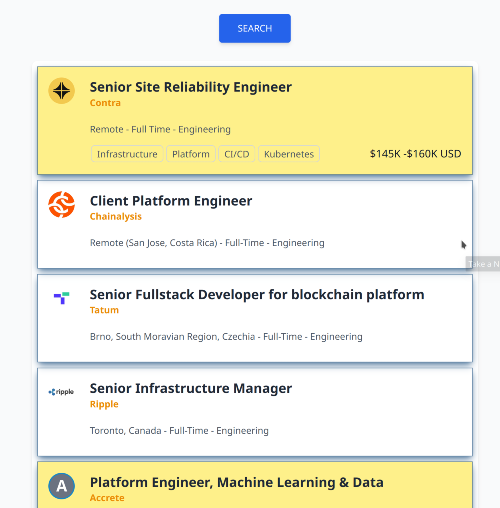This screenshot has height=508, width=500.
Task: Open Client Platform Engineer job listing
Action: pos(171,201)
